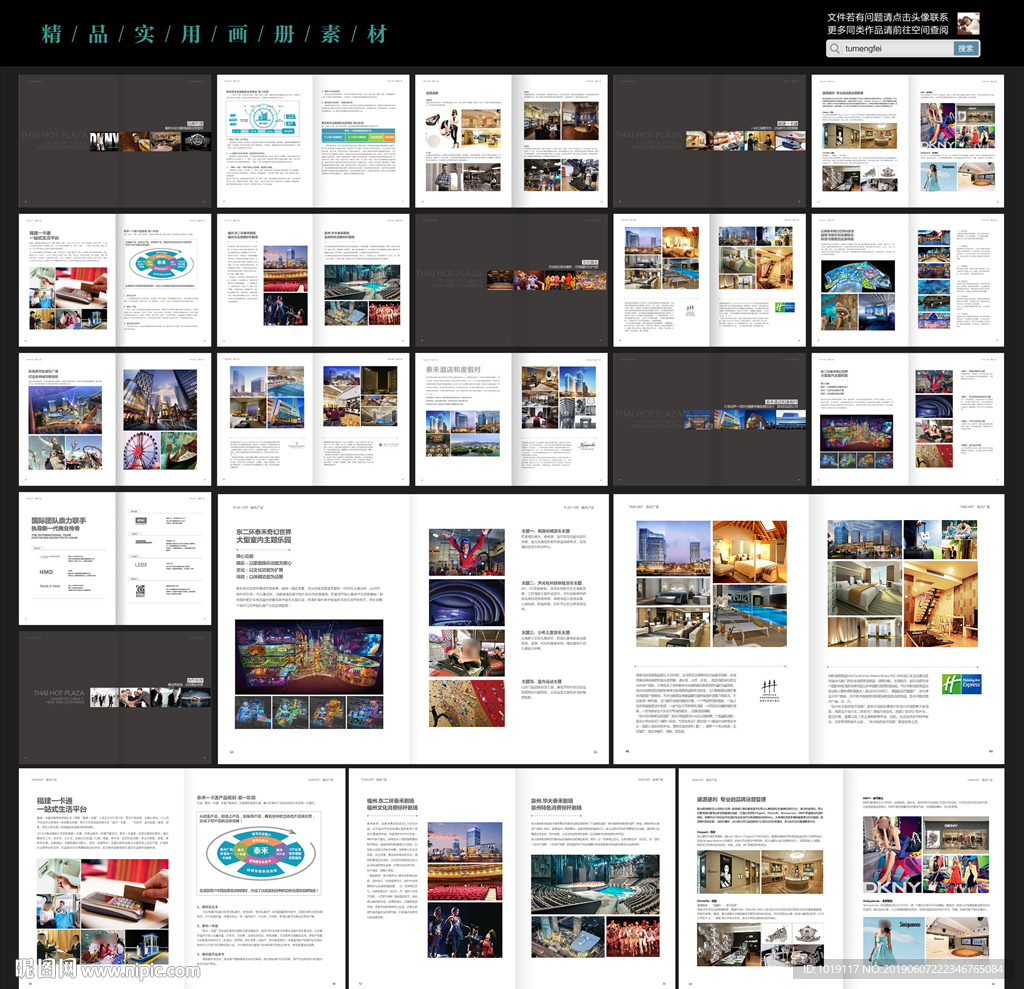Open the small top-row spread with DKNY brand photos
The width and height of the screenshot is (1024, 989).
[908, 141]
